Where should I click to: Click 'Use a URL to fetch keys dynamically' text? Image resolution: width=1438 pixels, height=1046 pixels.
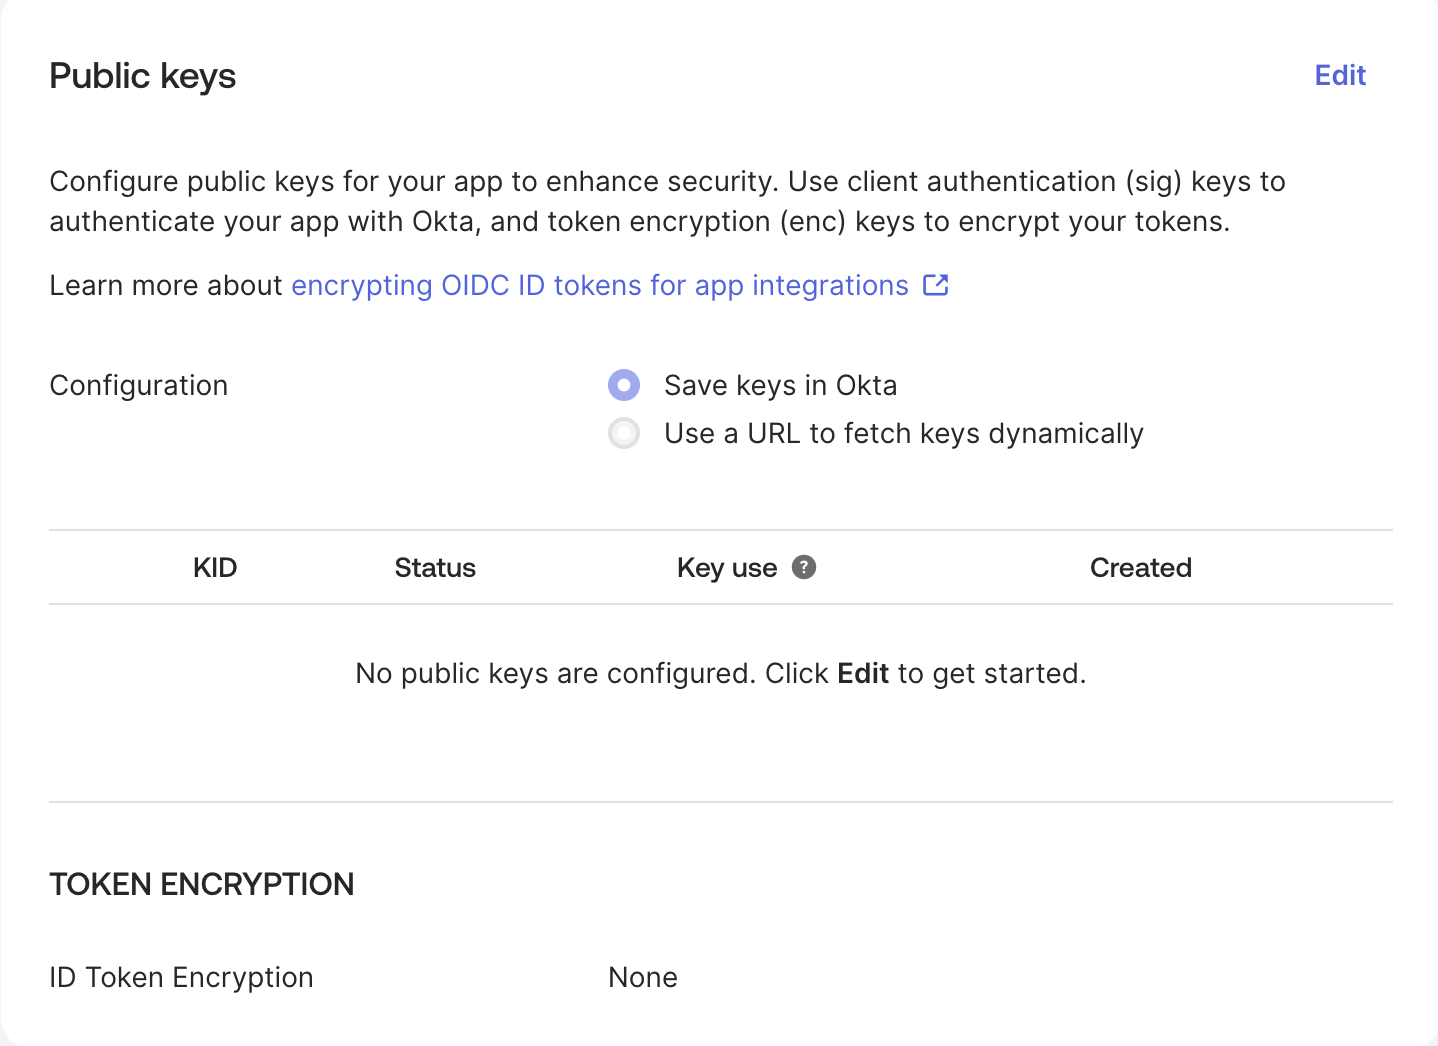point(903,434)
